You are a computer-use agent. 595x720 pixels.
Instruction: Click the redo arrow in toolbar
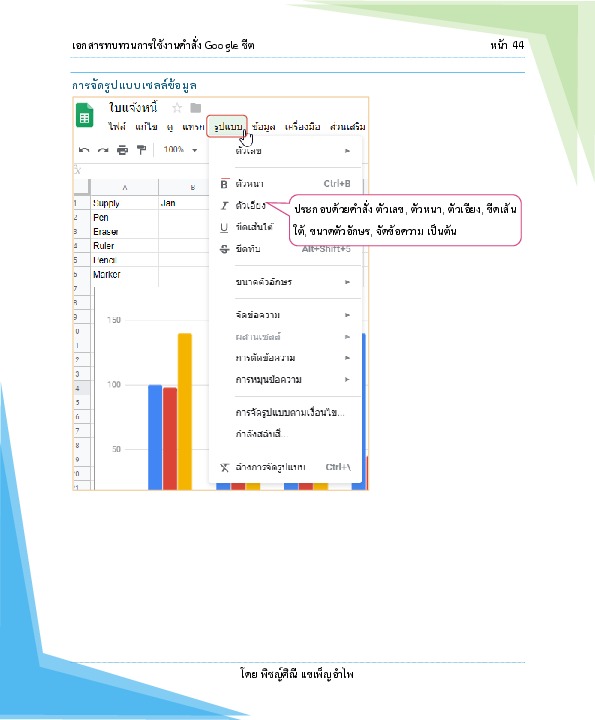pyautogui.click(x=103, y=150)
